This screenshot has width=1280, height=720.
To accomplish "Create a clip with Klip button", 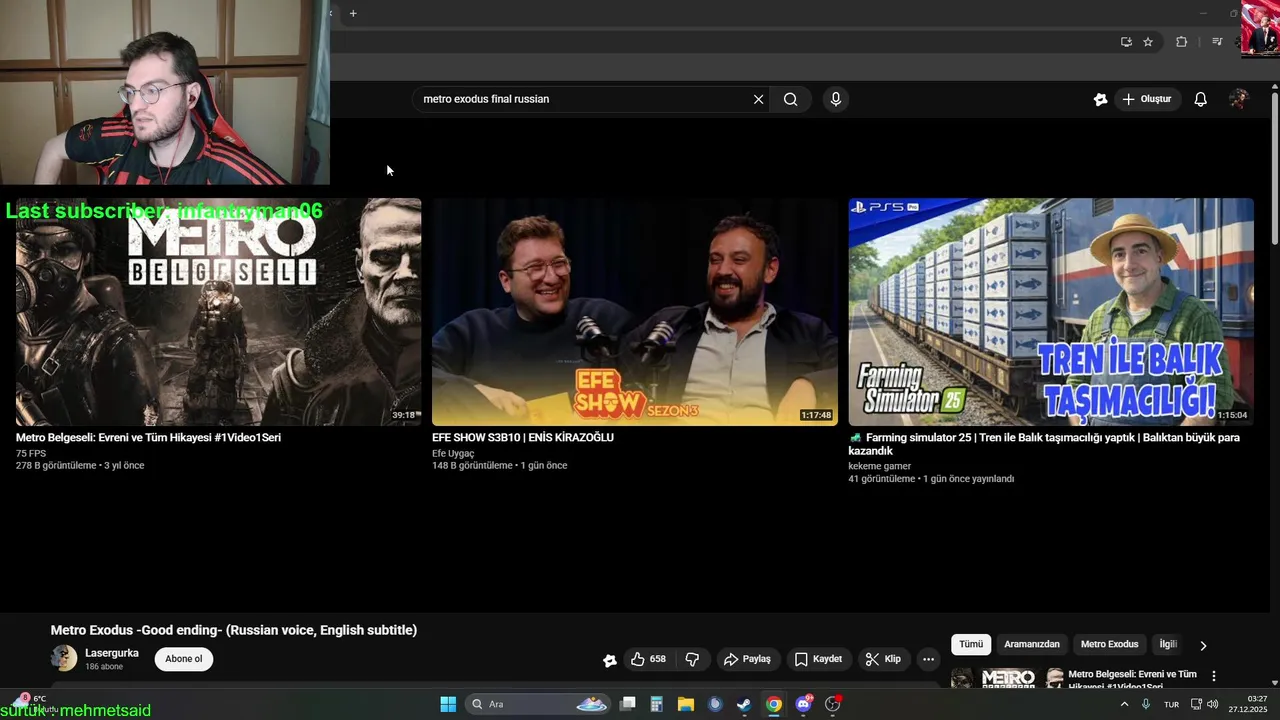I will pos(883,659).
